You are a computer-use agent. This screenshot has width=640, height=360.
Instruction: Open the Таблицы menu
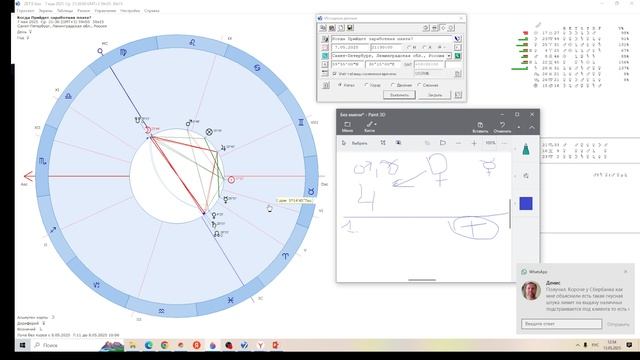click(65, 11)
